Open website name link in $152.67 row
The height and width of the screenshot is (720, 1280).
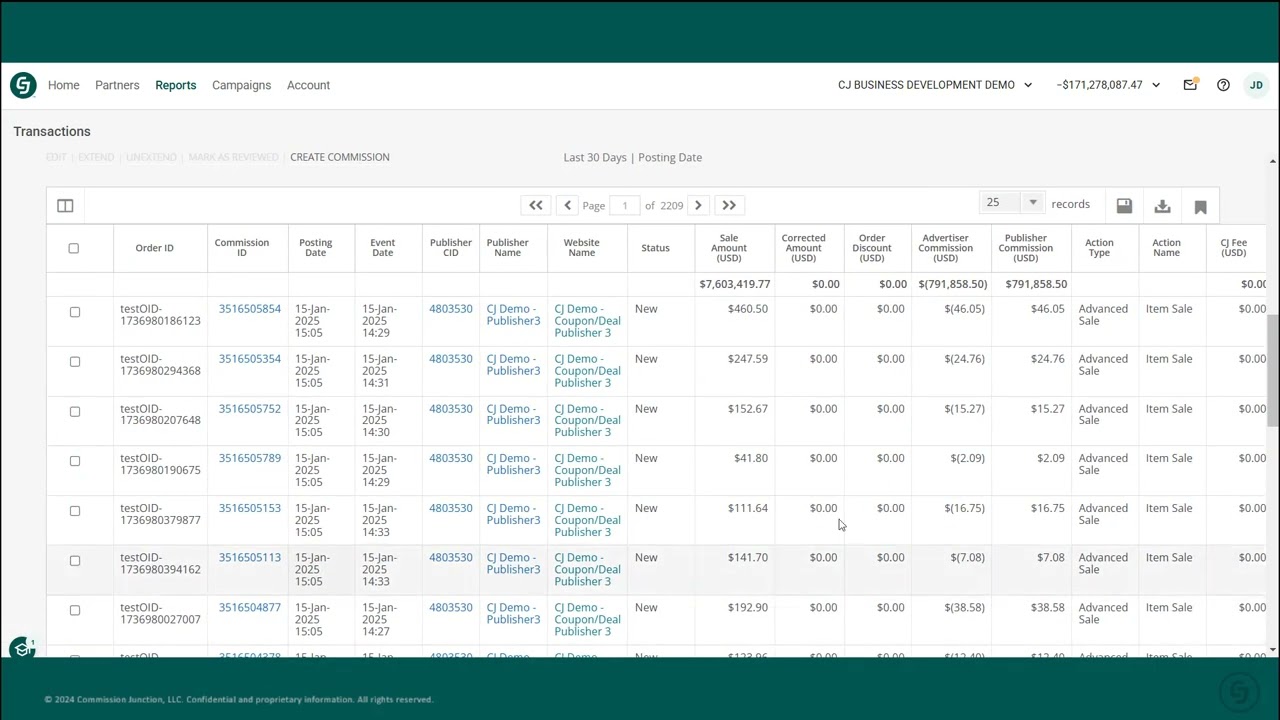click(x=587, y=420)
